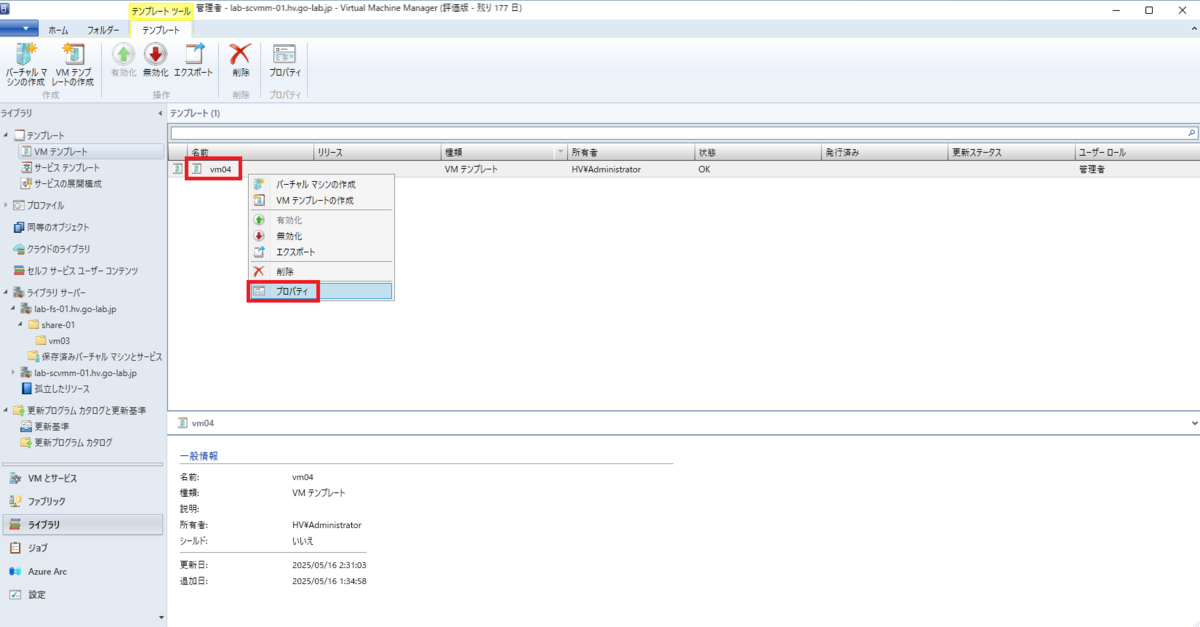
Task: Select 保存済みバーチャル マシンとサービス folder
Action: (94, 356)
